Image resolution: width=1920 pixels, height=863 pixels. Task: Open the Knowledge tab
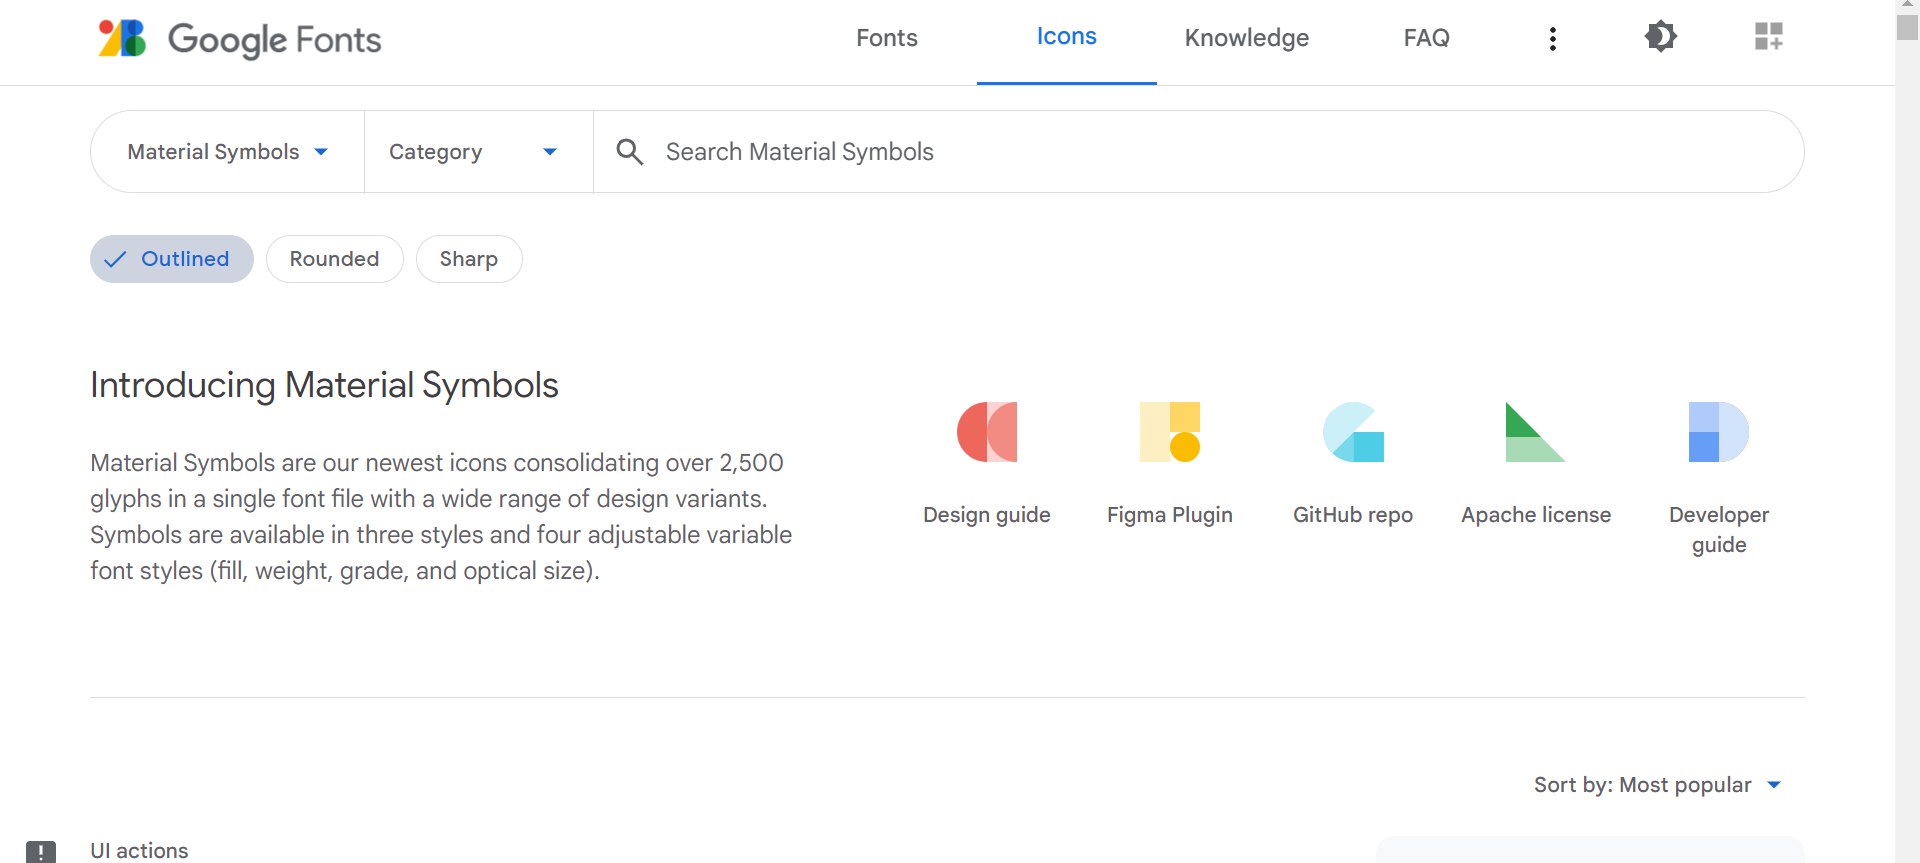(x=1247, y=38)
